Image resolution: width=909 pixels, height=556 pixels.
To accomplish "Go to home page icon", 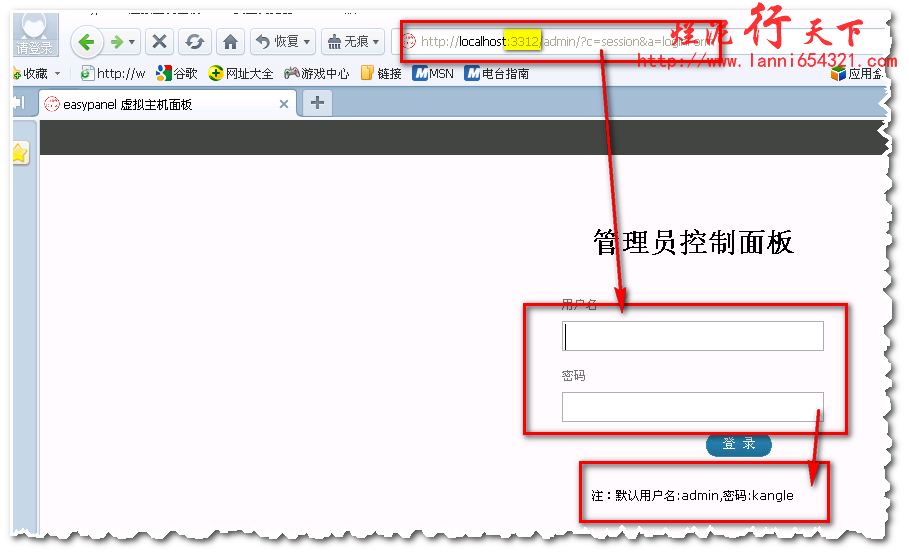I will coord(230,42).
